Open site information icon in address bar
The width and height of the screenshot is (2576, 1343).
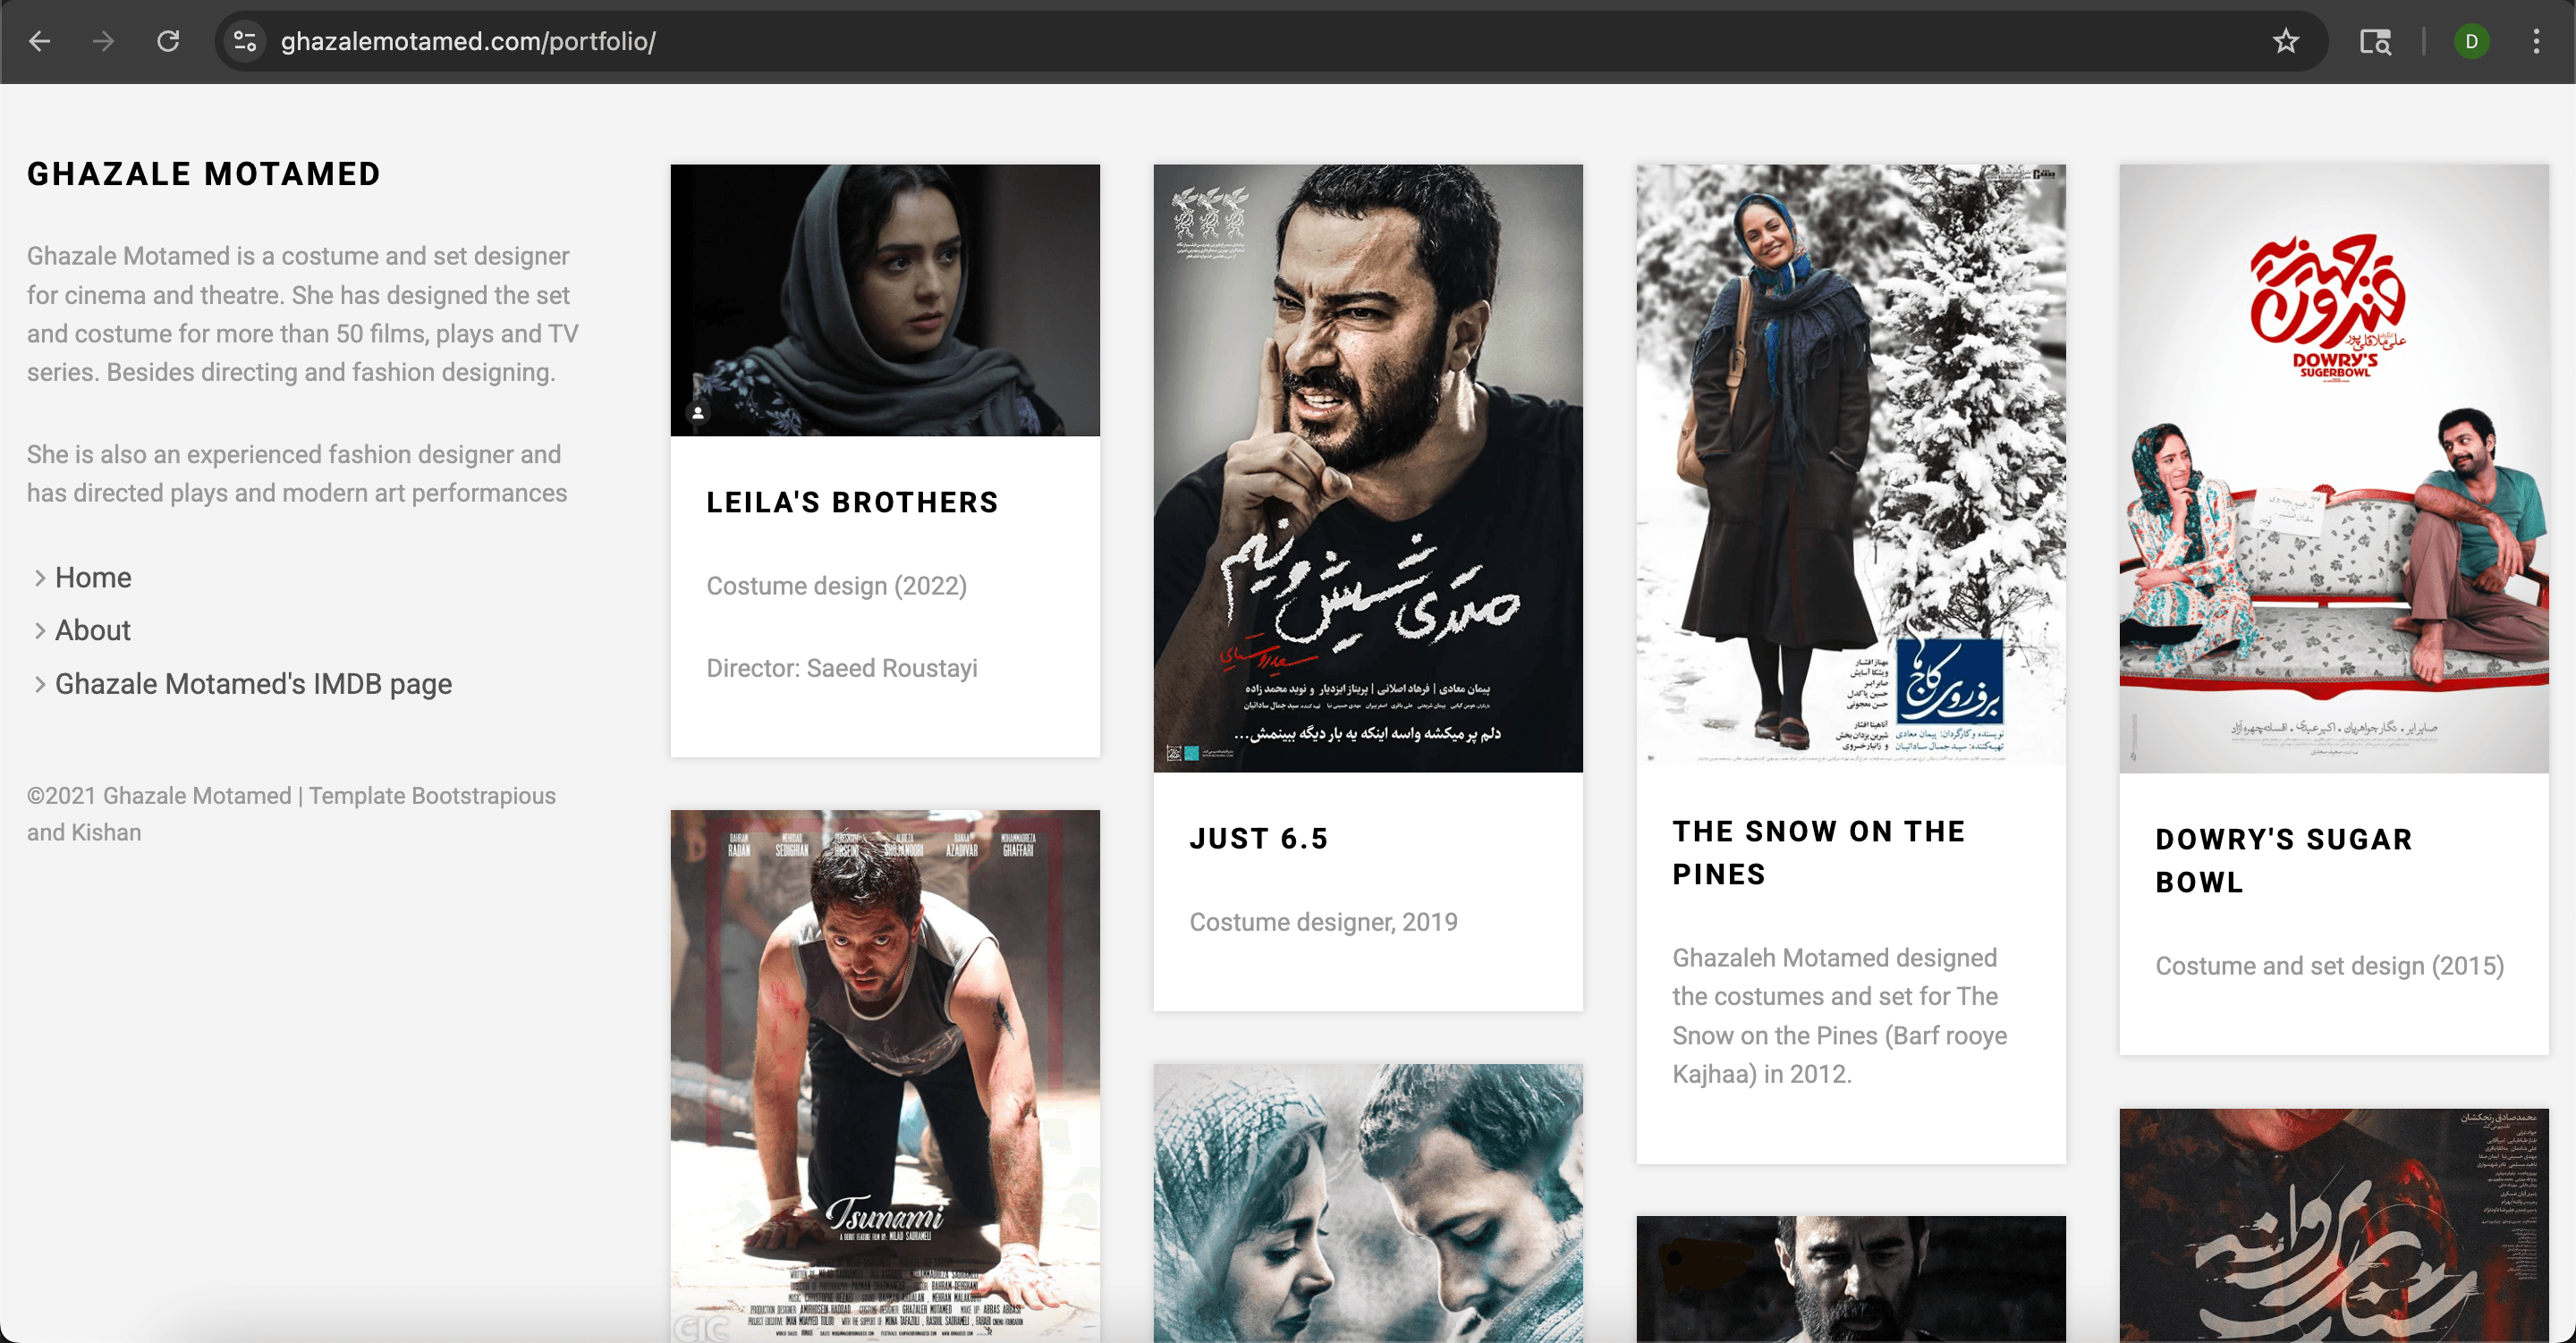click(245, 41)
